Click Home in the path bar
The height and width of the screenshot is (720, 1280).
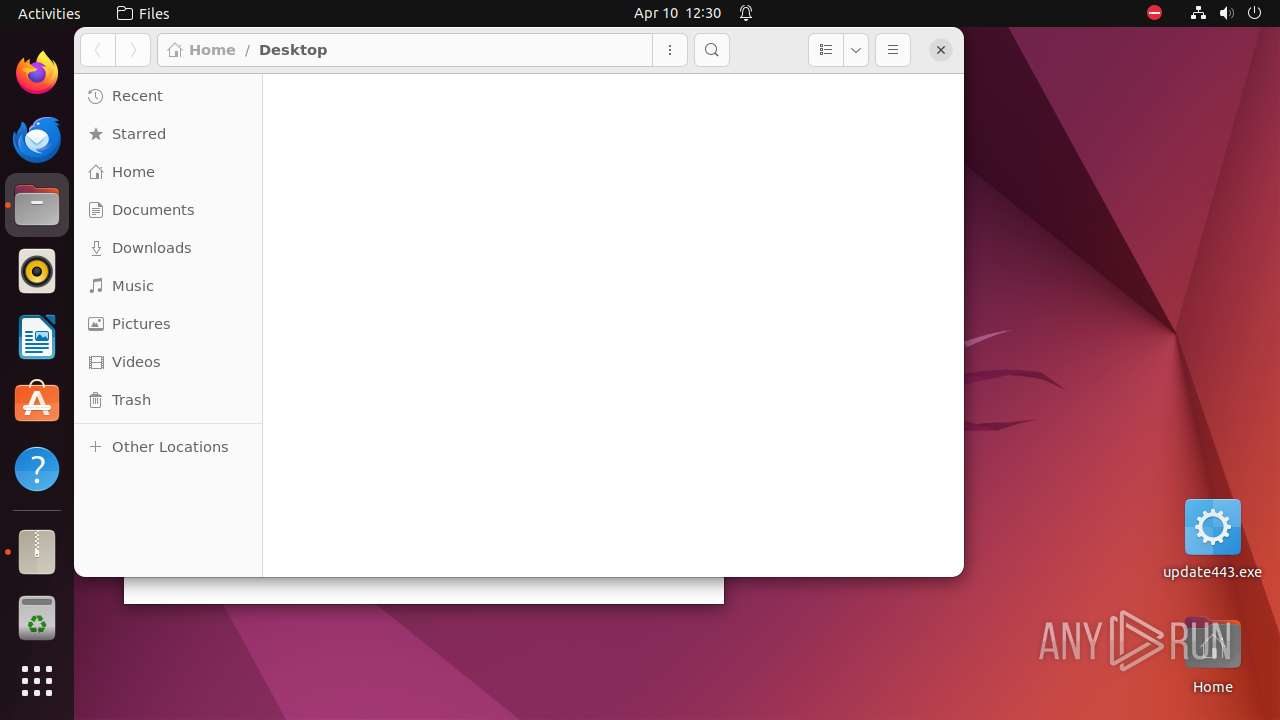[x=202, y=50]
